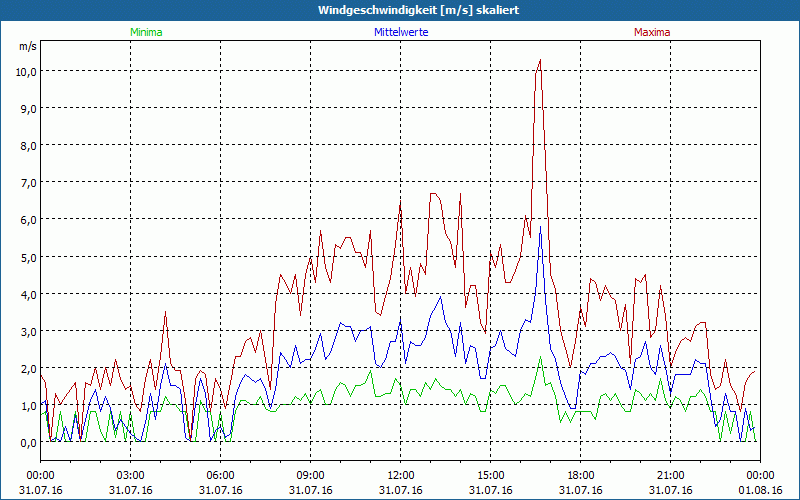
Task: Click the 18:00 time axis label
Action: pos(581,476)
